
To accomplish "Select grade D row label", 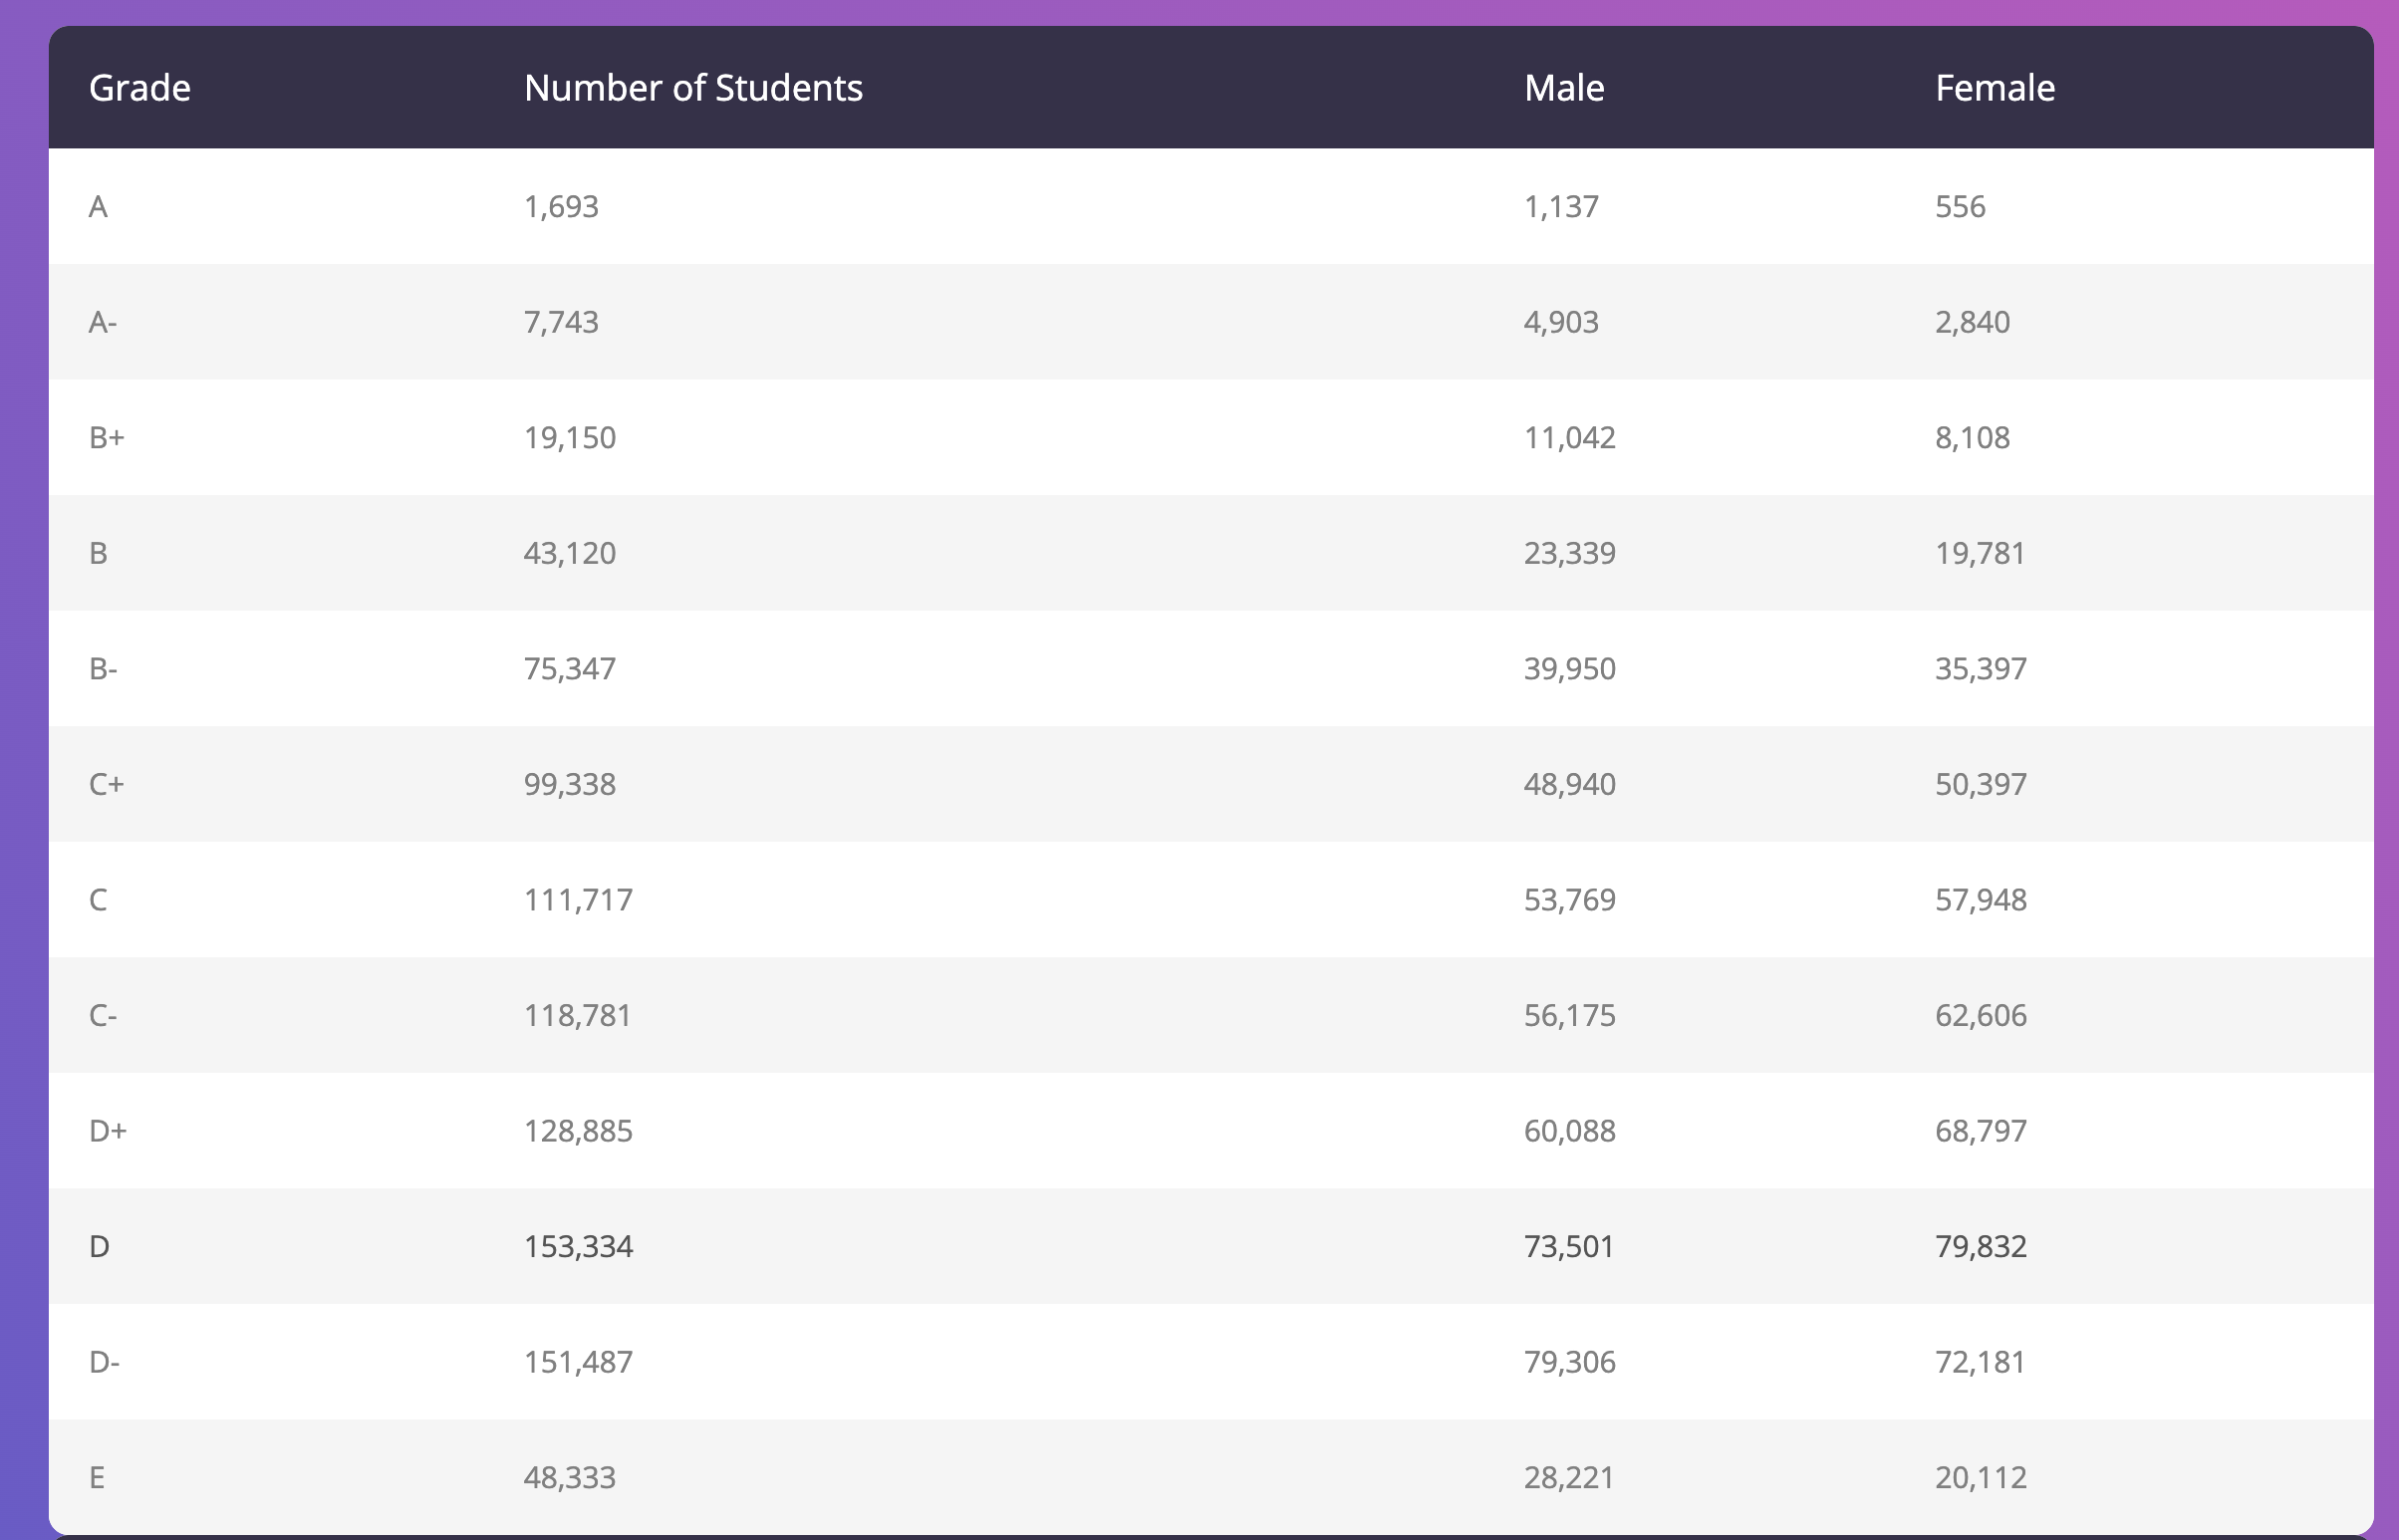I will pyautogui.click(x=99, y=1246).
